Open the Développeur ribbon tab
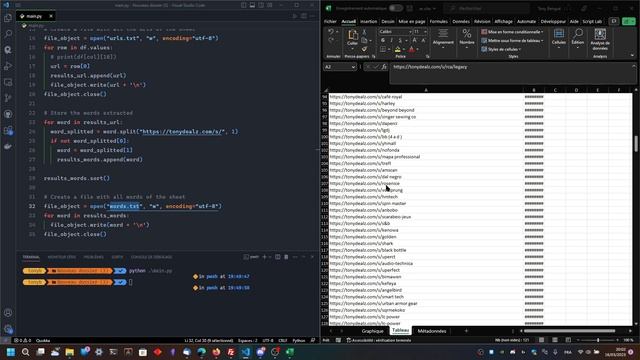 [x=553, y=22]
